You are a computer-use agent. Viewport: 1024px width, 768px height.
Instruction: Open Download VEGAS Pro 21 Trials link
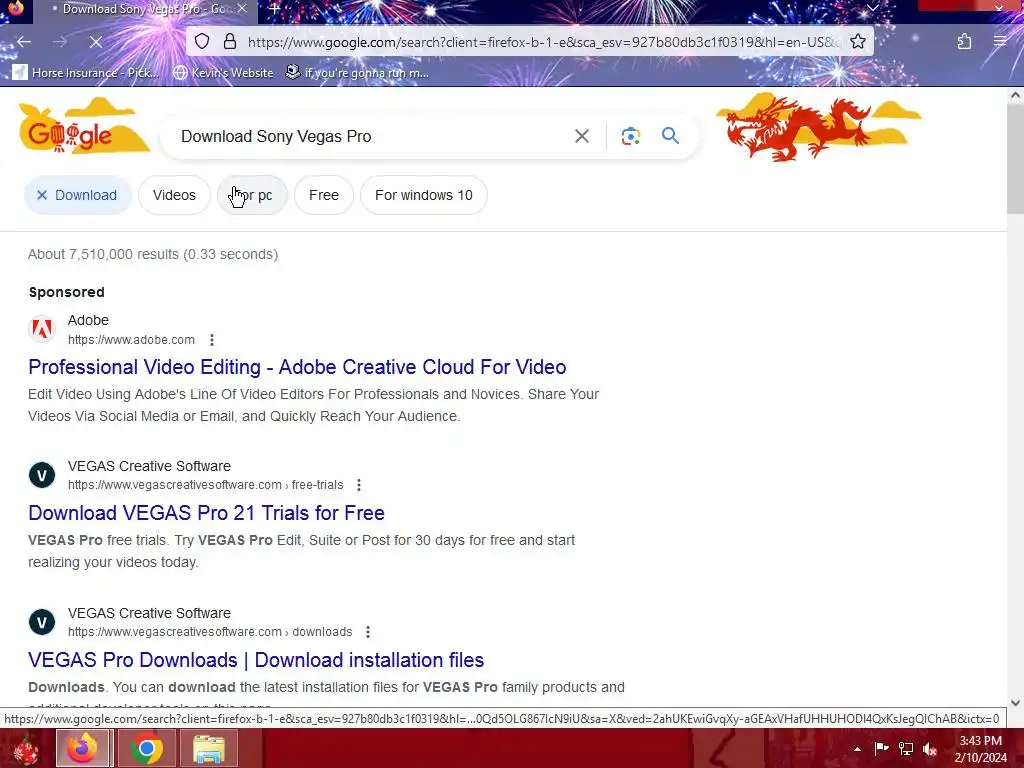206,513
